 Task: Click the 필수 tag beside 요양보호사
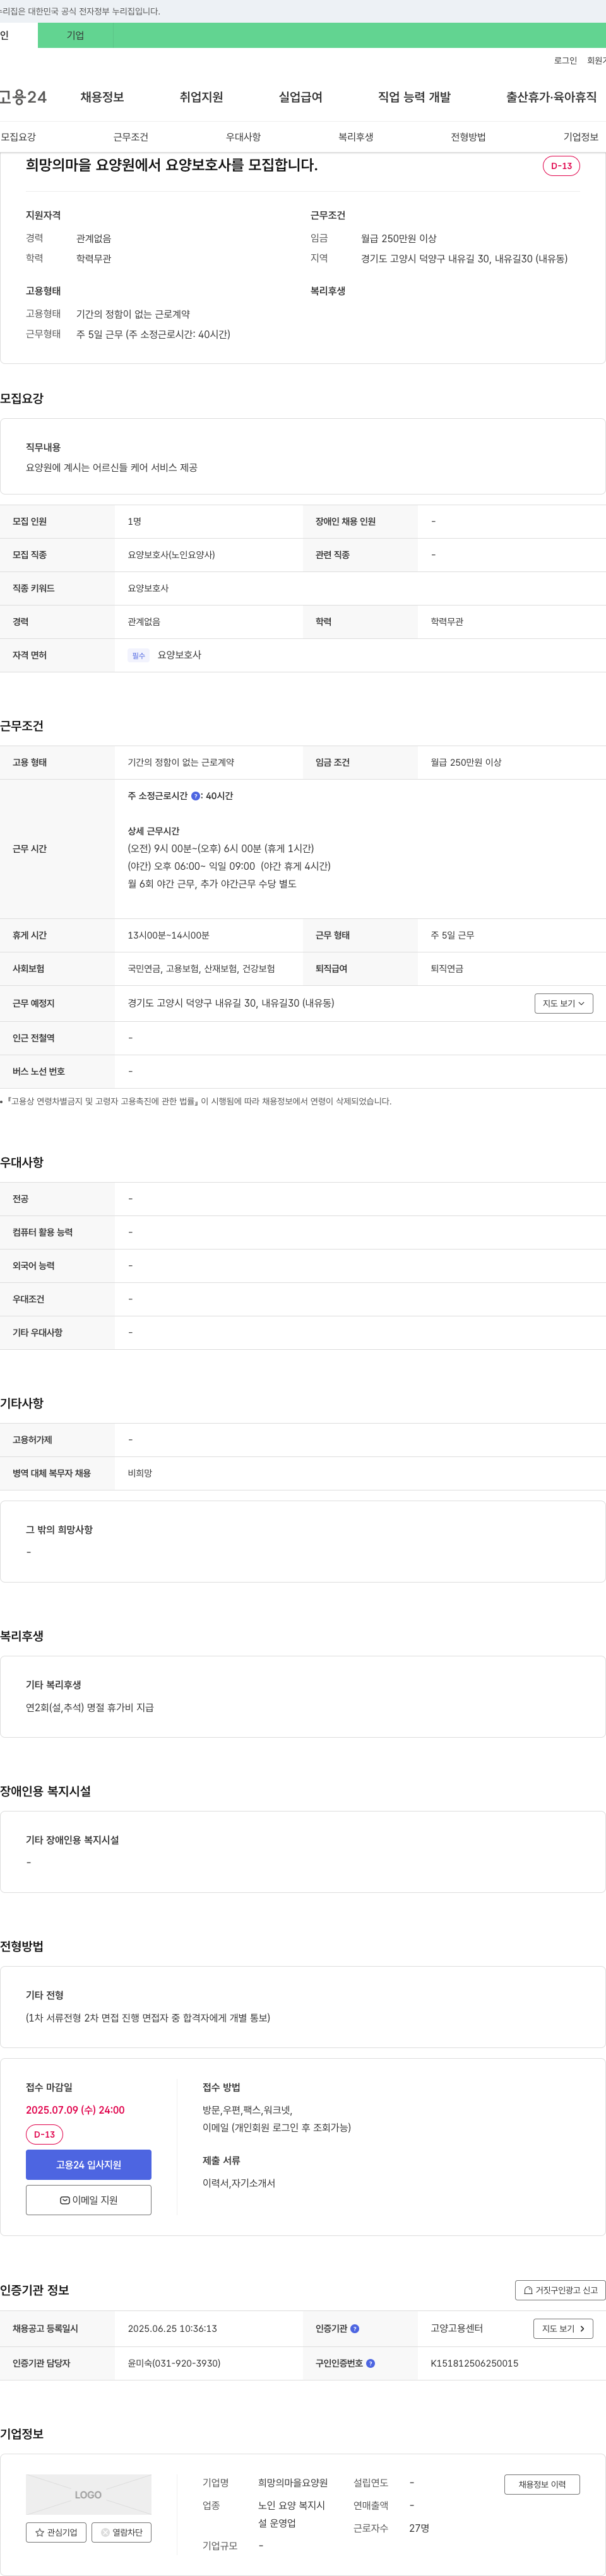139,656
